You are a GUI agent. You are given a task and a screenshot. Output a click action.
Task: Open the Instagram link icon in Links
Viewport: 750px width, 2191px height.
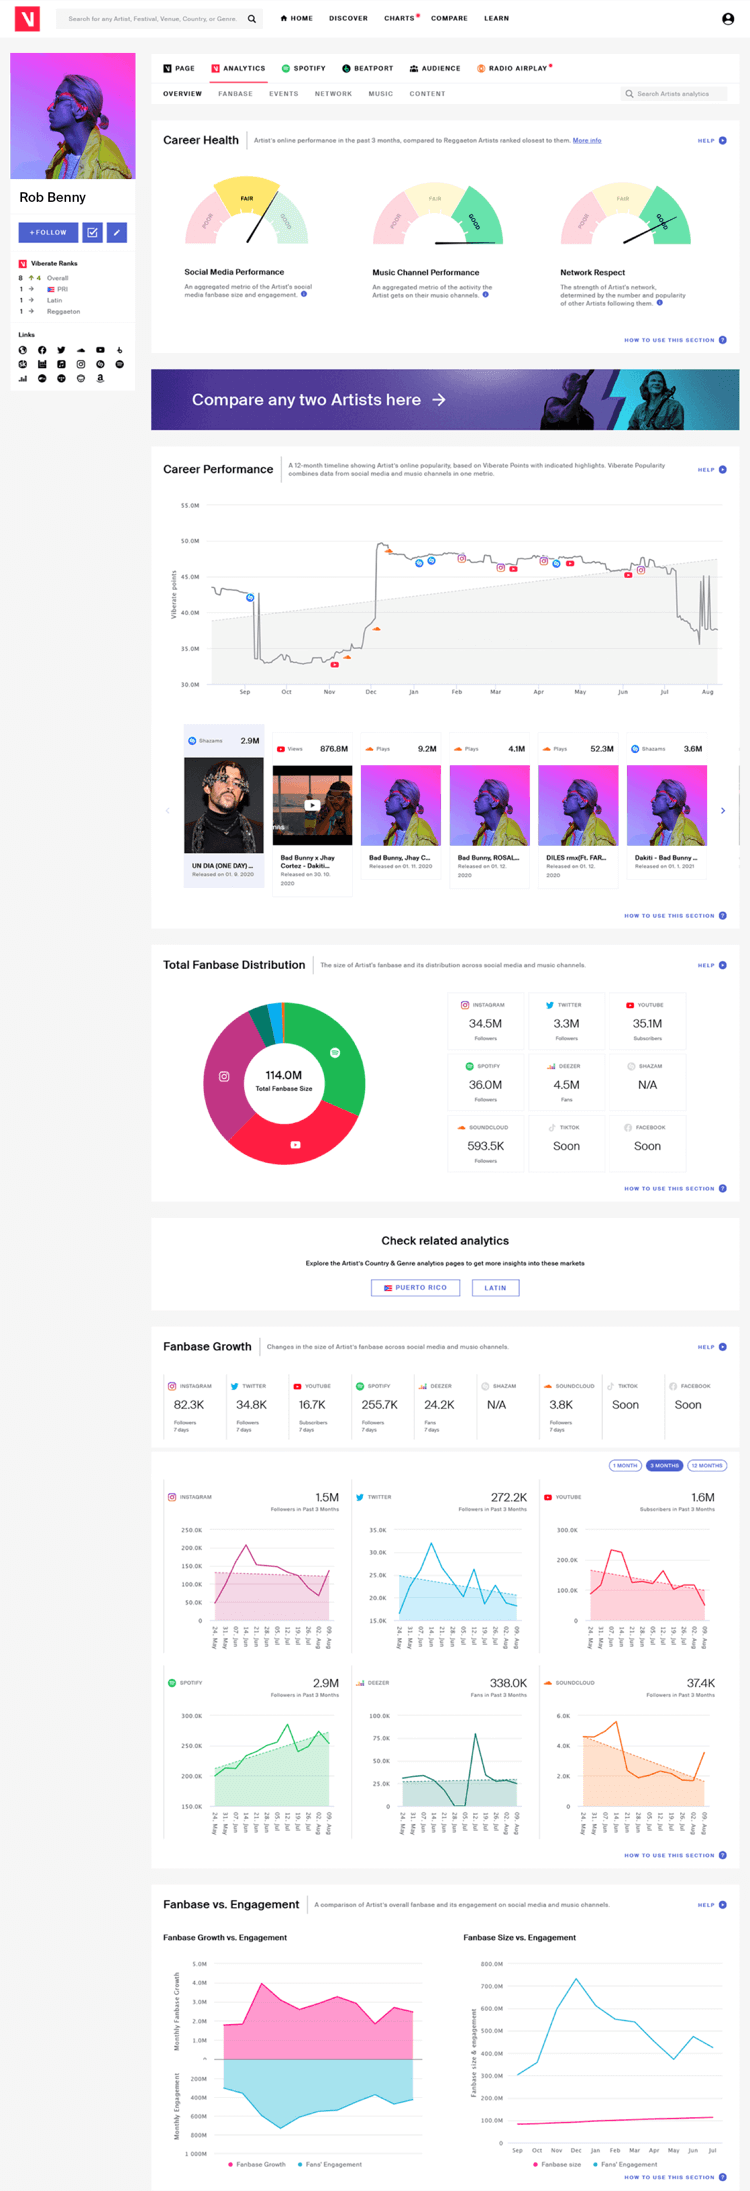[81, 364]
